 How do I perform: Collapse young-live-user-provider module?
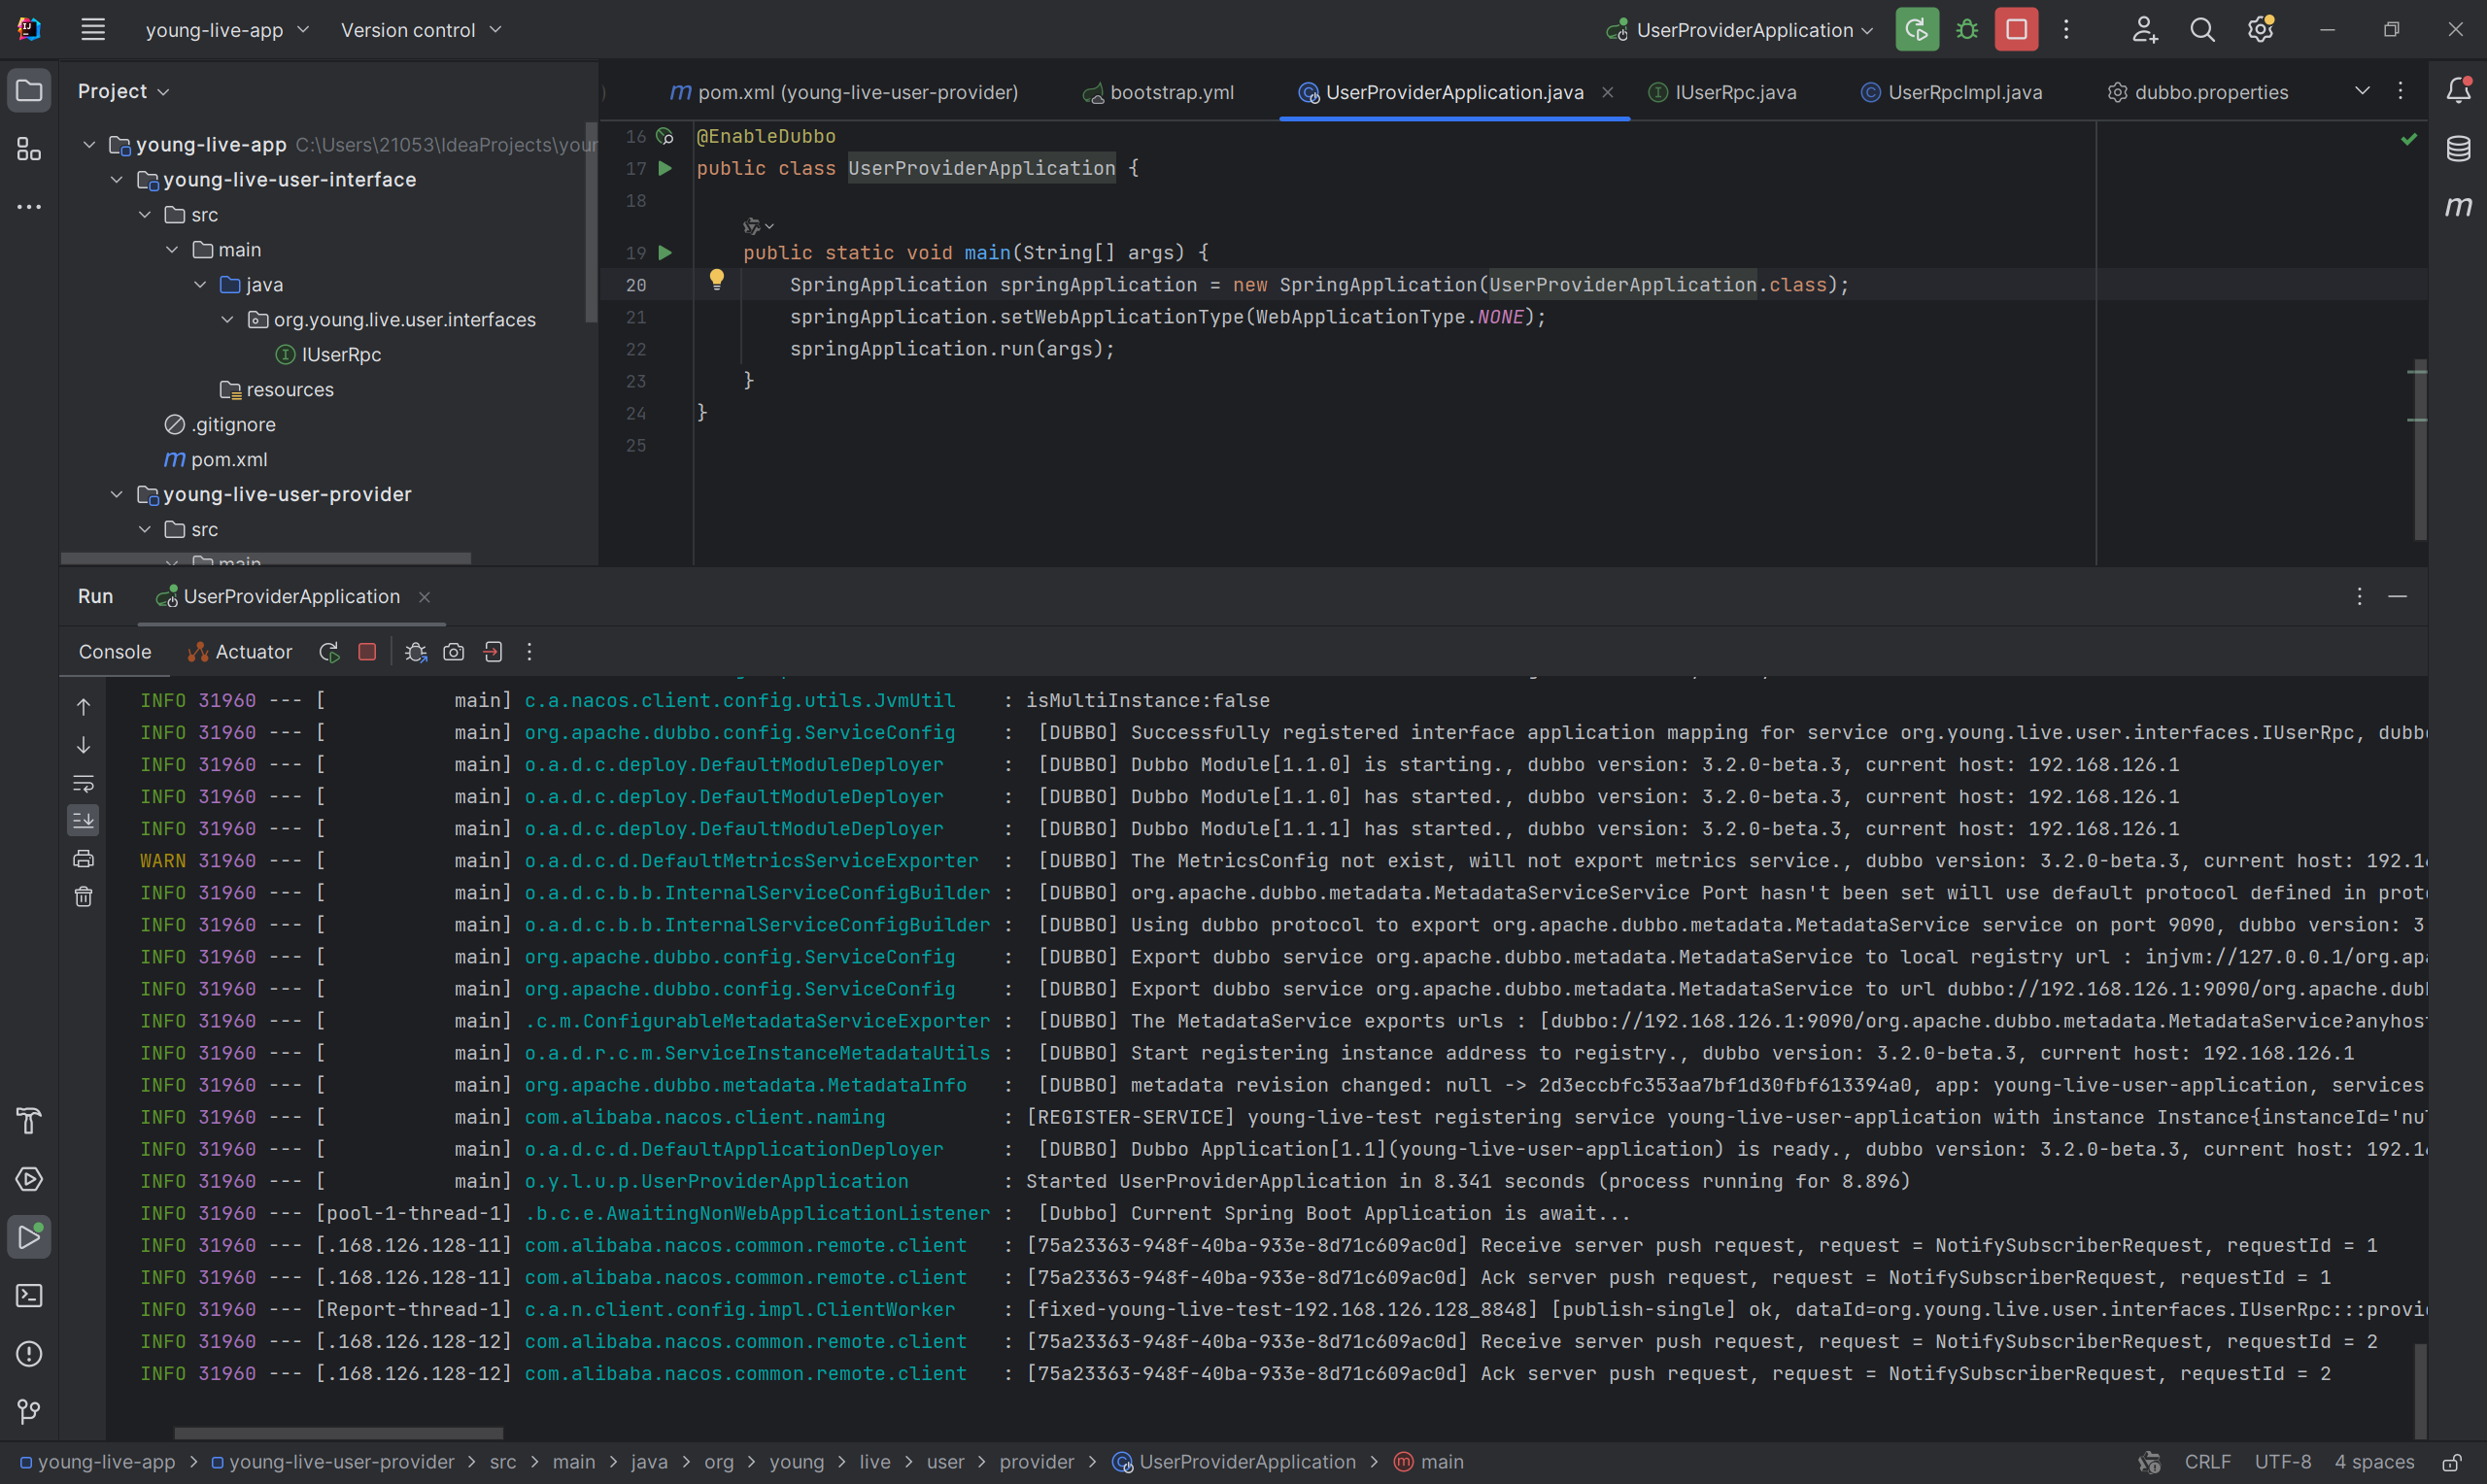click(x=117, y=494)
